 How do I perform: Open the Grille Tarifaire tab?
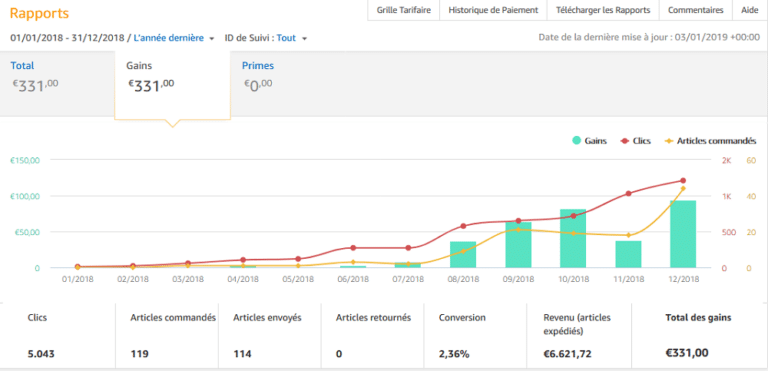[404, 10]
